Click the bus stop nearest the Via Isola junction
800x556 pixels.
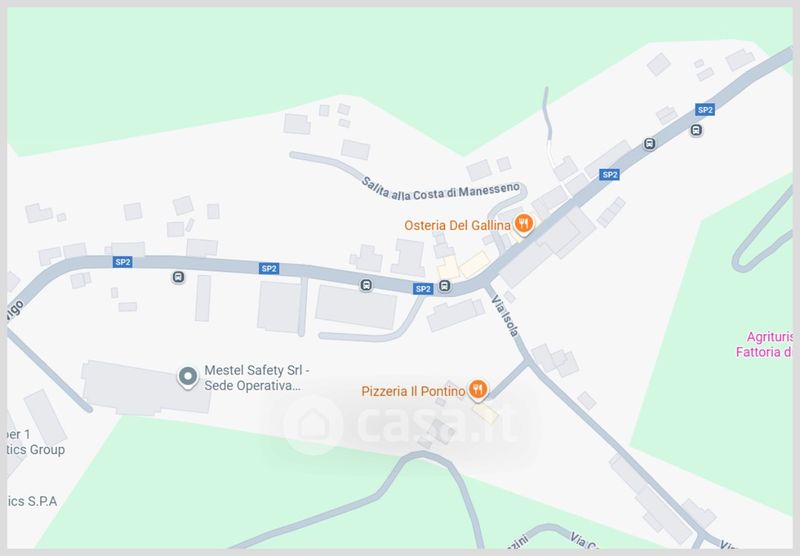[444, 286]
